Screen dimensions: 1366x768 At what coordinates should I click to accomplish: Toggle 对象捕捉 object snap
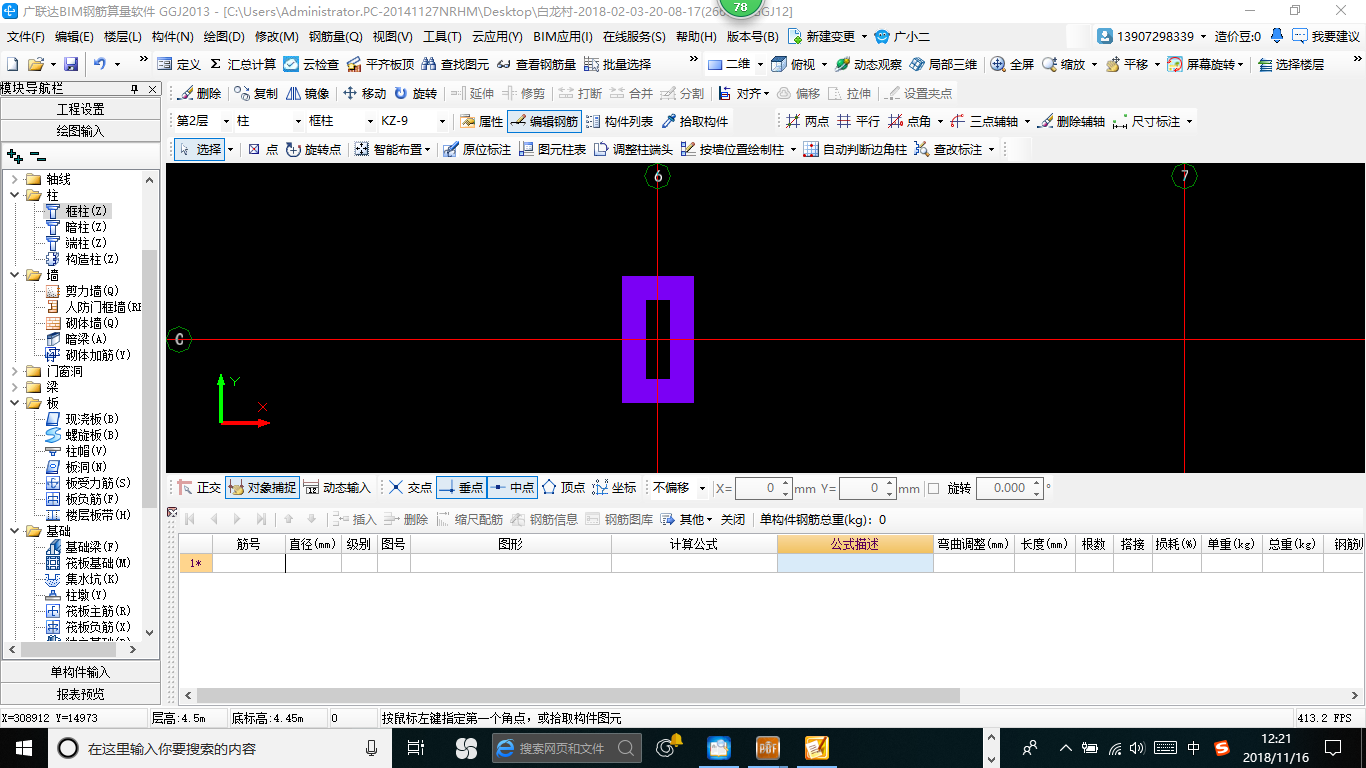tap(262, 488)
